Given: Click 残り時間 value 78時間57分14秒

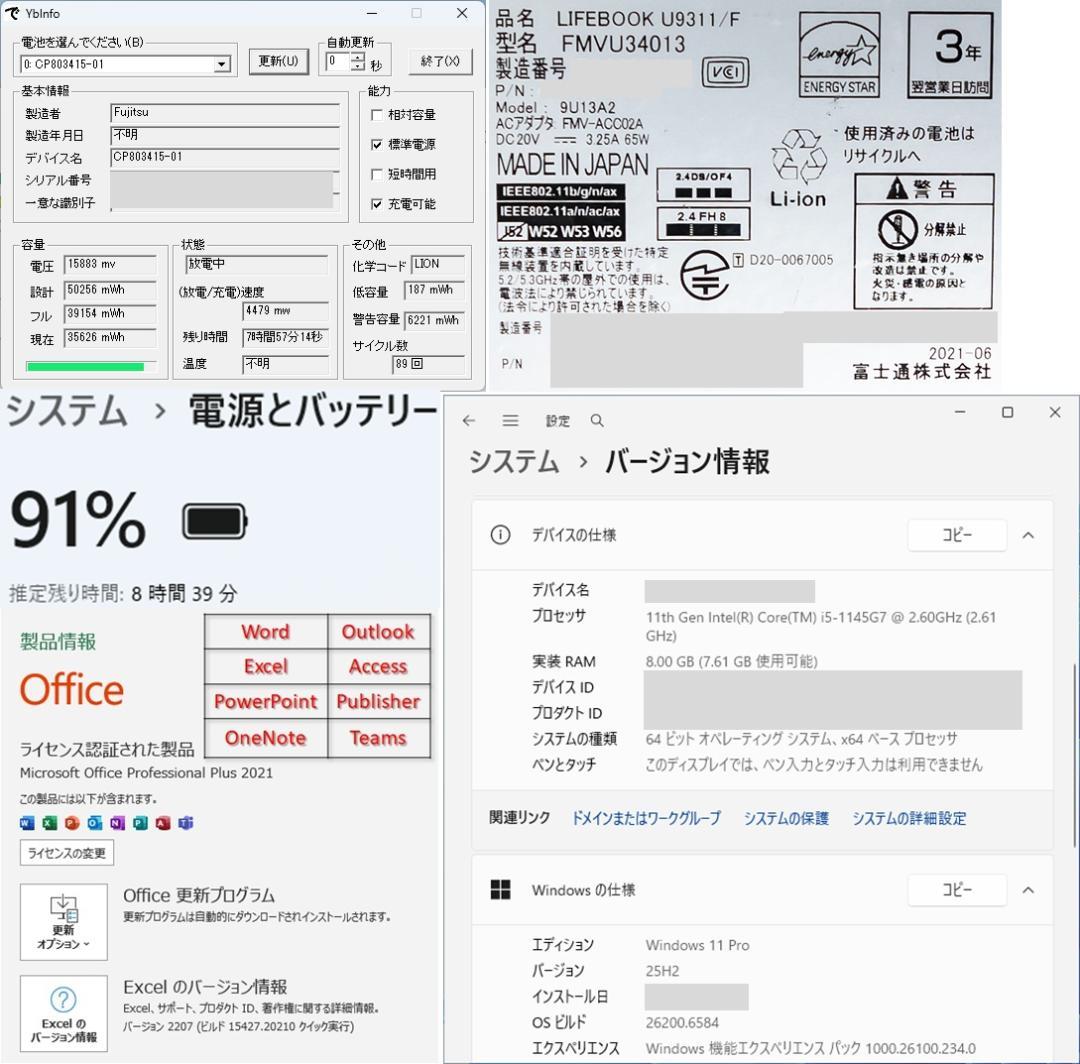Looking at the screenshot, I should click(x=285, y=337).
